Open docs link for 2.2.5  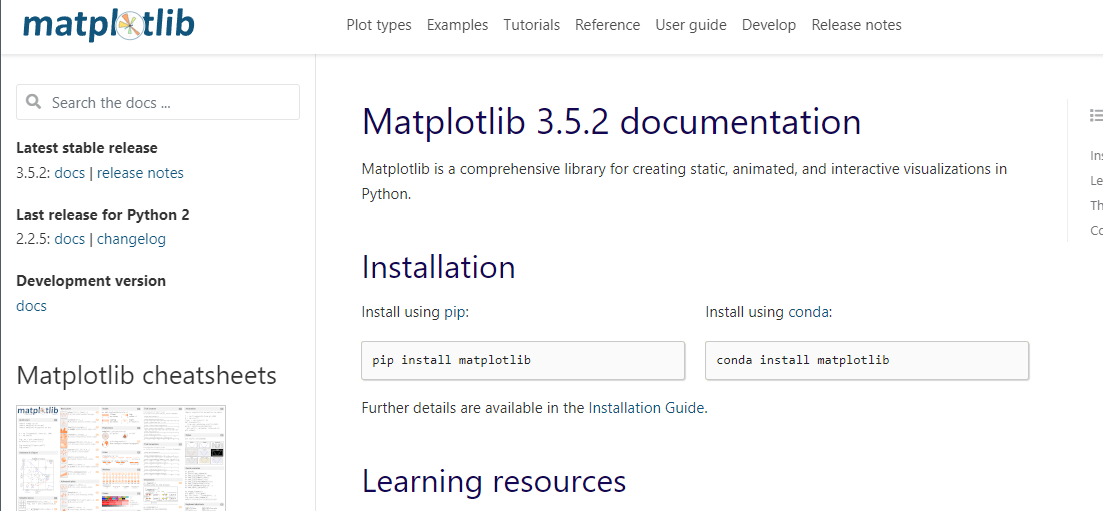click(70, 239)
